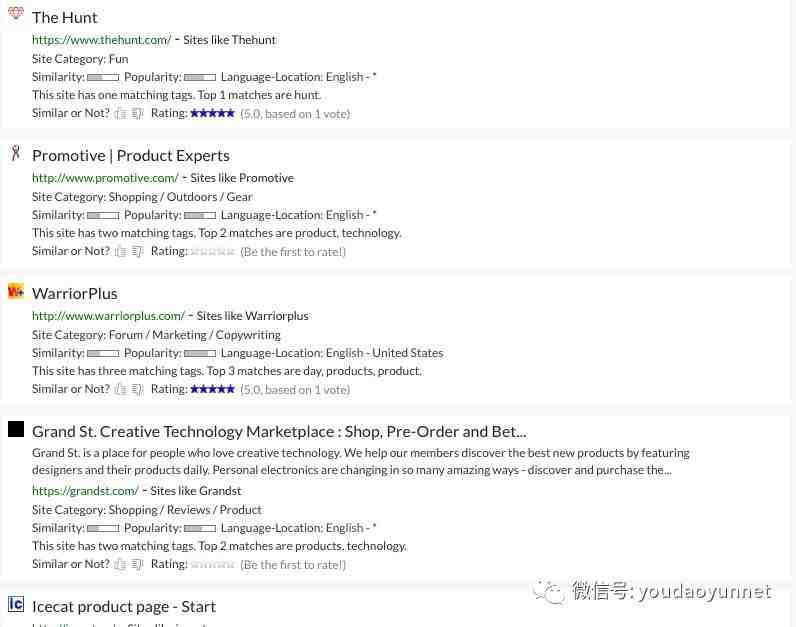The height and width of the screenshot is (627, 796).
Task: Click the Icecat favicon icon
Action: tap(16, 604)
